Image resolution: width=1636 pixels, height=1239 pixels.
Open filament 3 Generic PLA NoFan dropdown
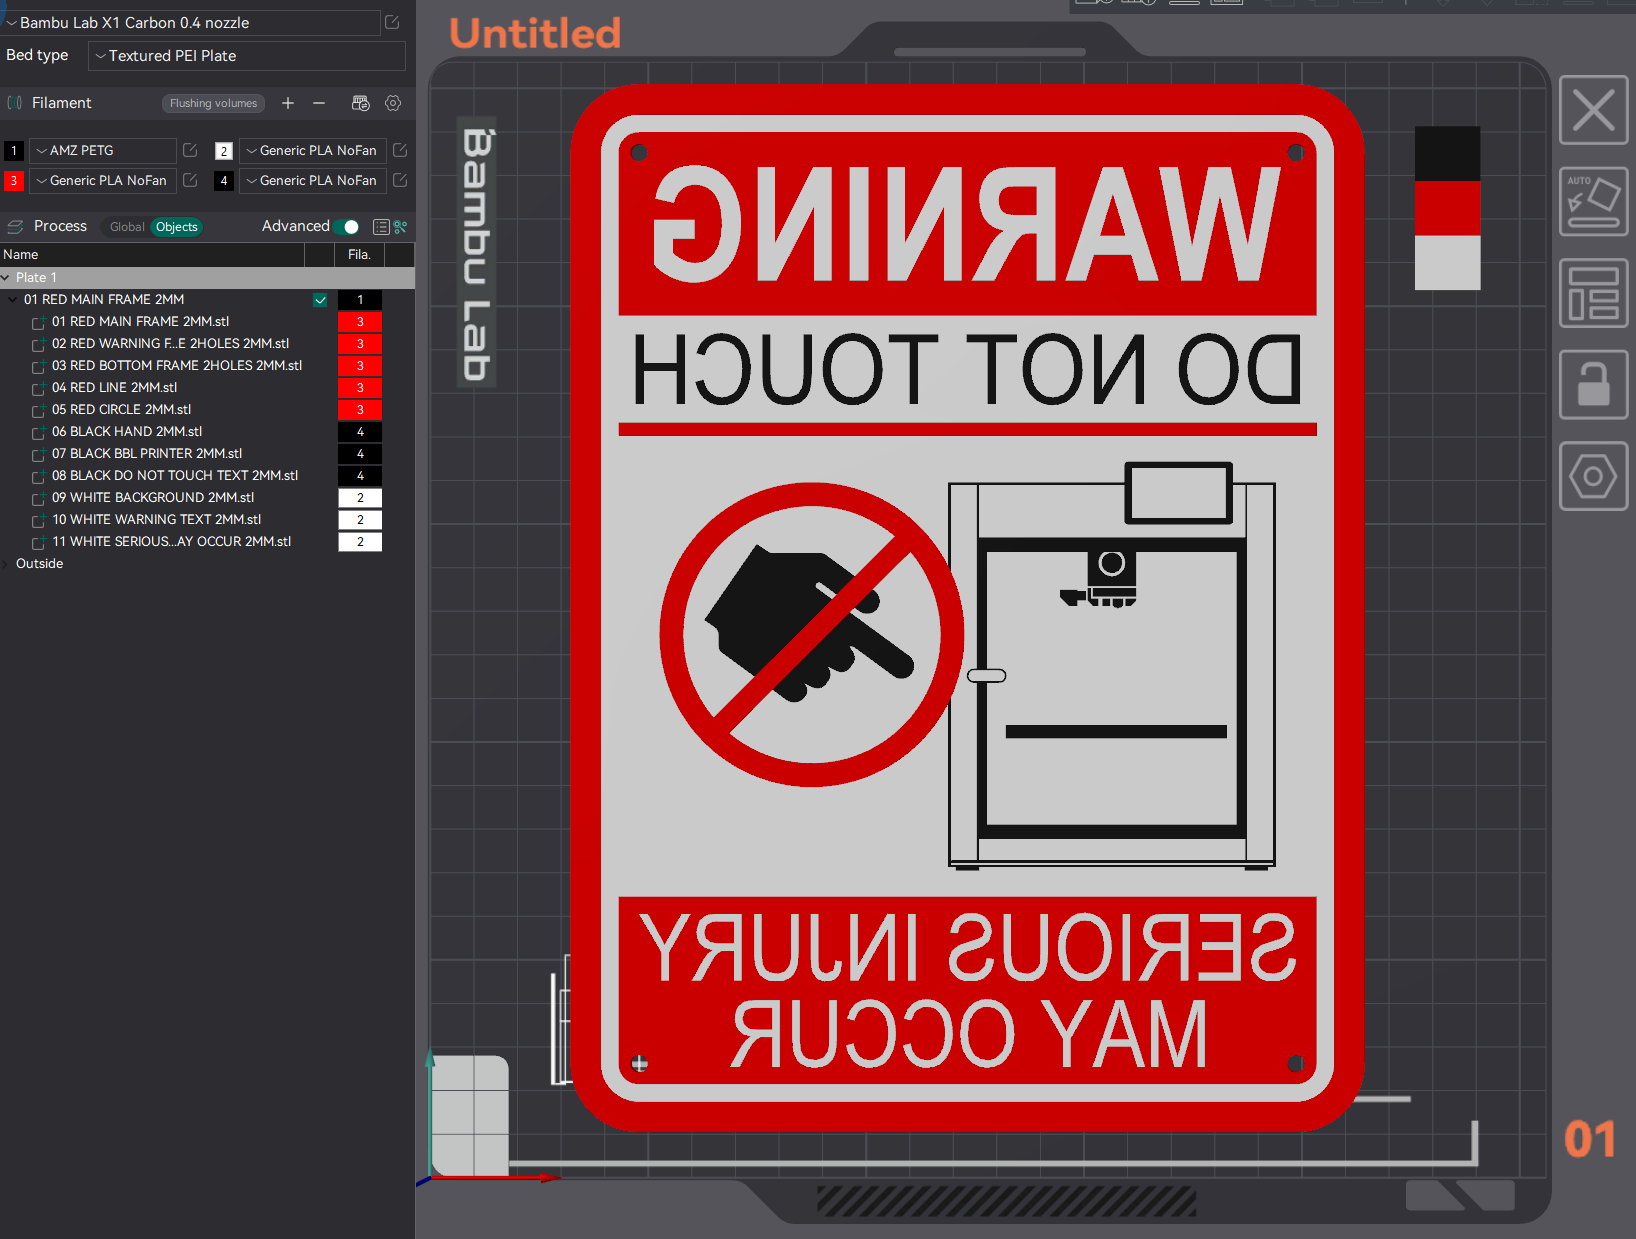click(103, 181)
